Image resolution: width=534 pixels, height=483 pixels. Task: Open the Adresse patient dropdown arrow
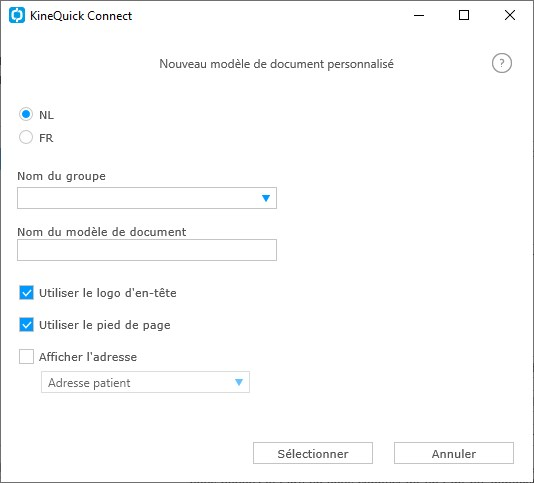(x=239, y=383)
